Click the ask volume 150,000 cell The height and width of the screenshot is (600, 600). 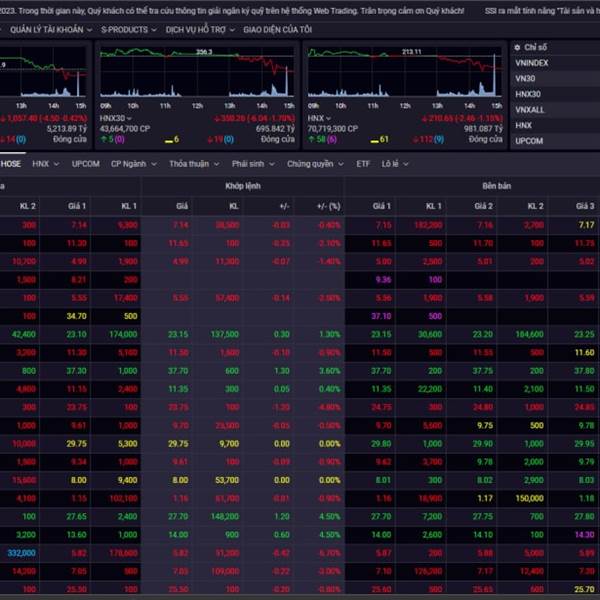pyautogui.click(x=530, y=498)
